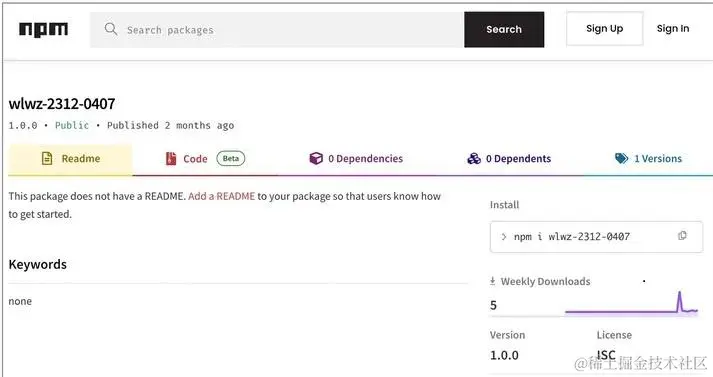This screenshot has width=713, height=377.
Task: Click the npm logo
Action: point(43,30)
